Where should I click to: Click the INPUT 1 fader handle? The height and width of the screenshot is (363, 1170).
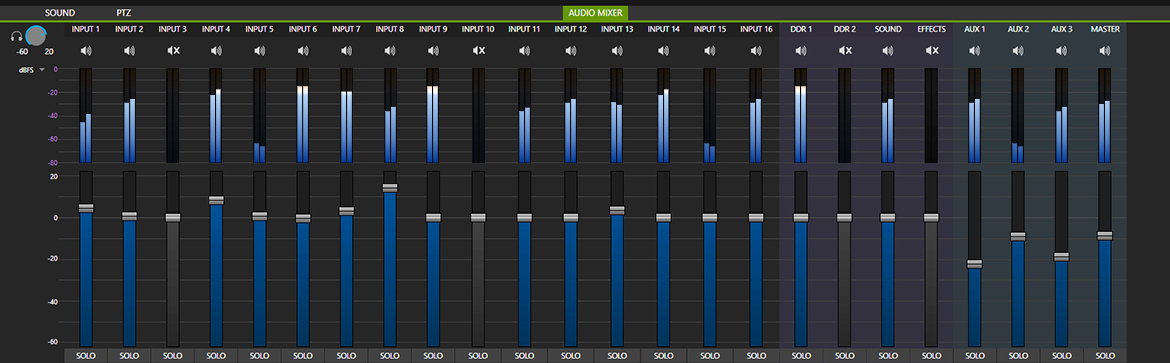click(x=86, y=208)
